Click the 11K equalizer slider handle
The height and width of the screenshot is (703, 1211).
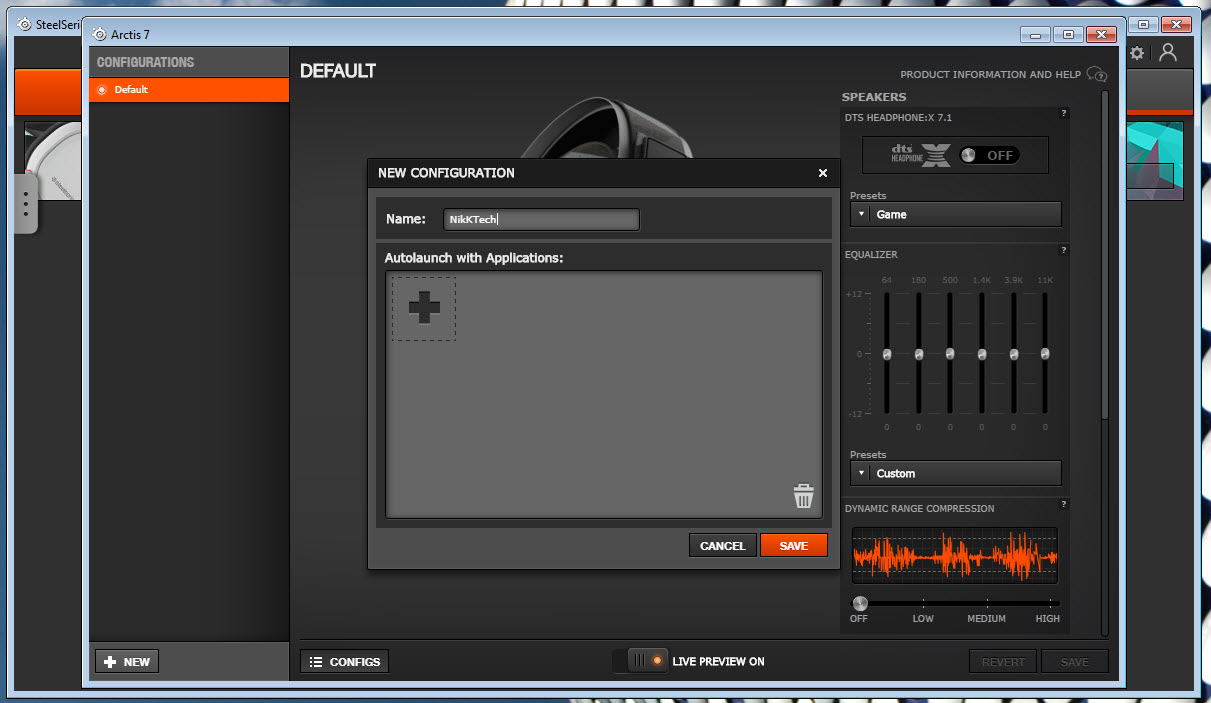point(1045,354)
